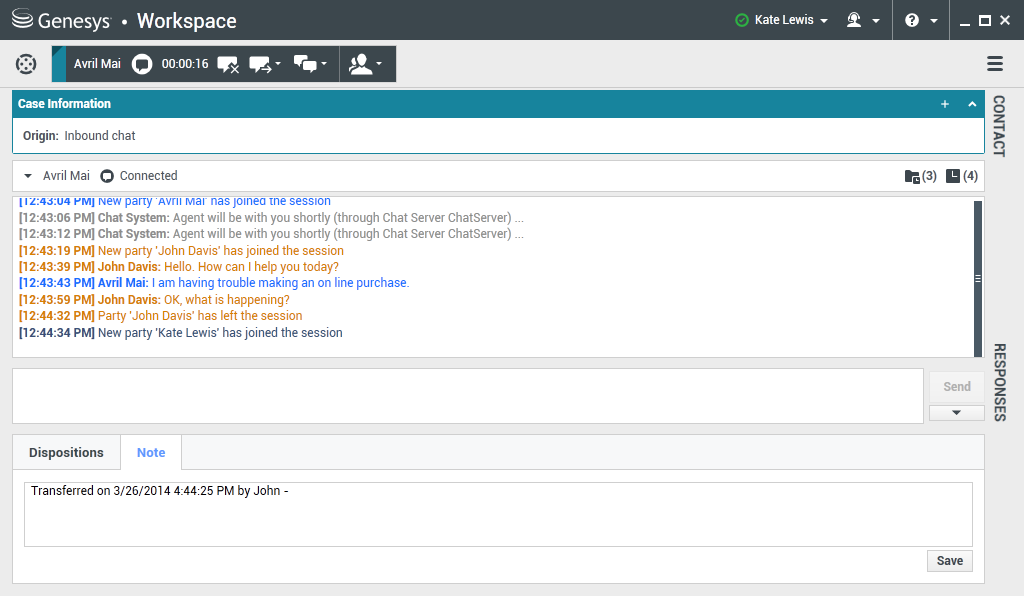Viewport: 1024px width, 596px height.
Task: Click the Team Communicator wheel icon
Action: pyautogui.click(x=26, y=64)
